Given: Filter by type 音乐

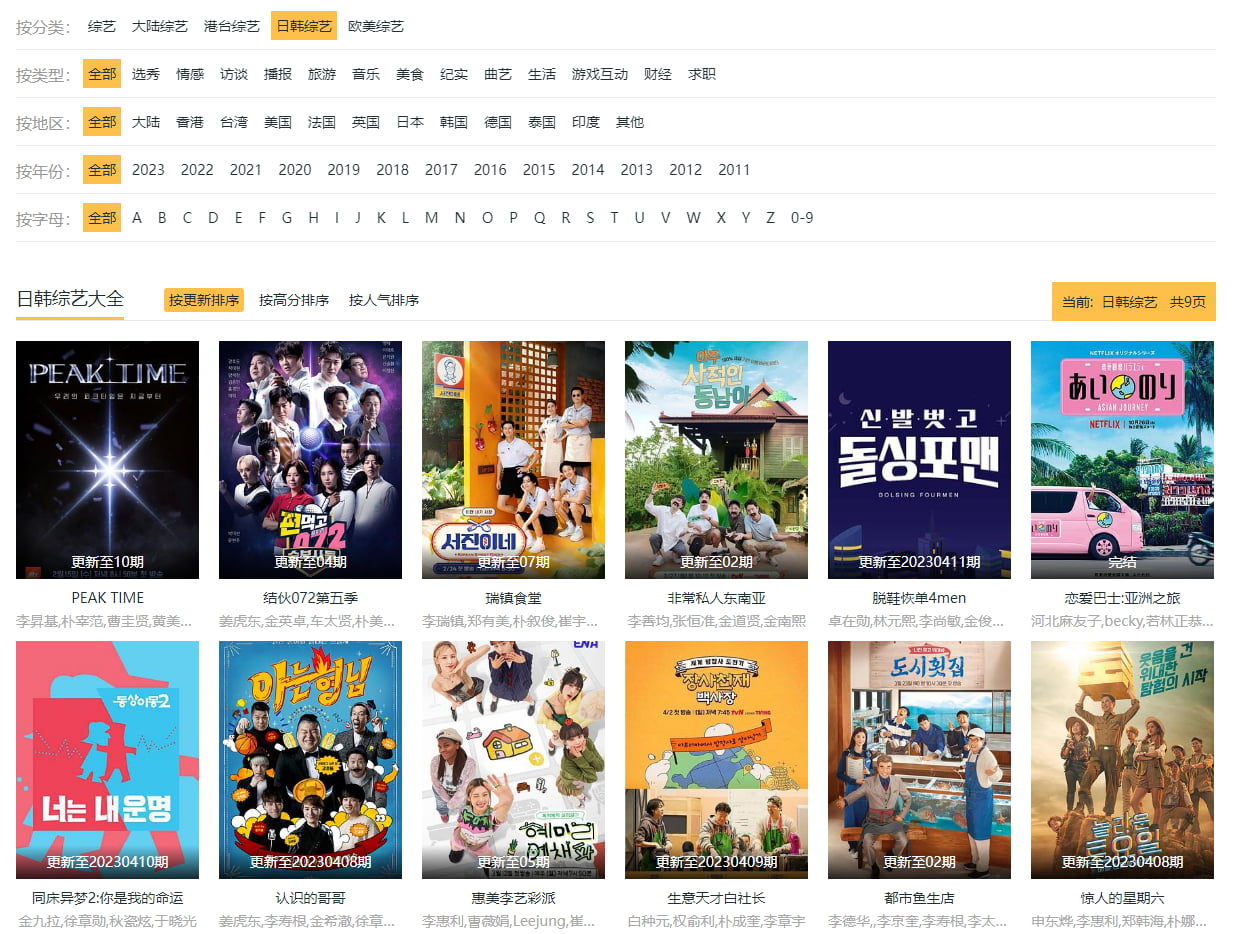Looking at the screenshot, I should click(366, 74).
